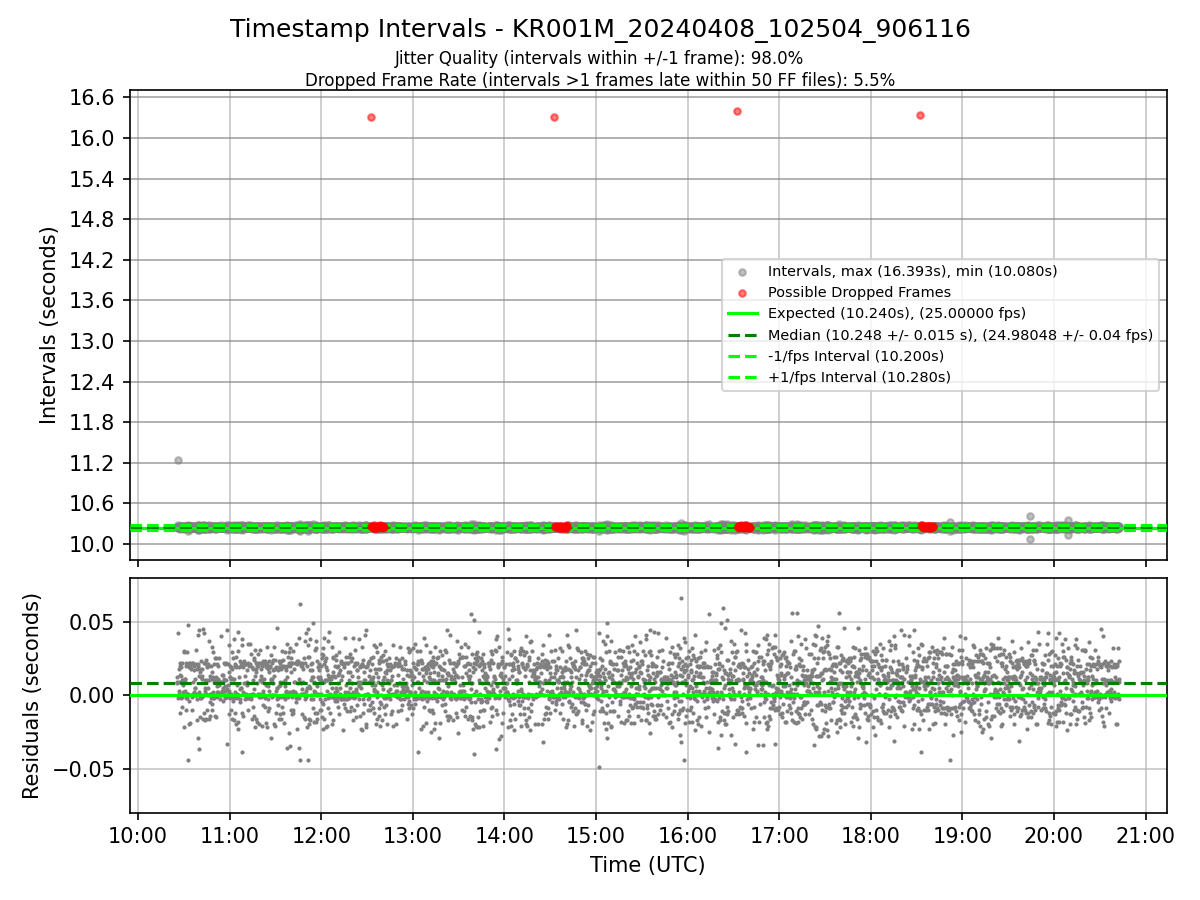This screenshot has height=900, width=1200.
Task: Select legend entry 'Possible Dropped Frames'
Action: coord(859,292)
